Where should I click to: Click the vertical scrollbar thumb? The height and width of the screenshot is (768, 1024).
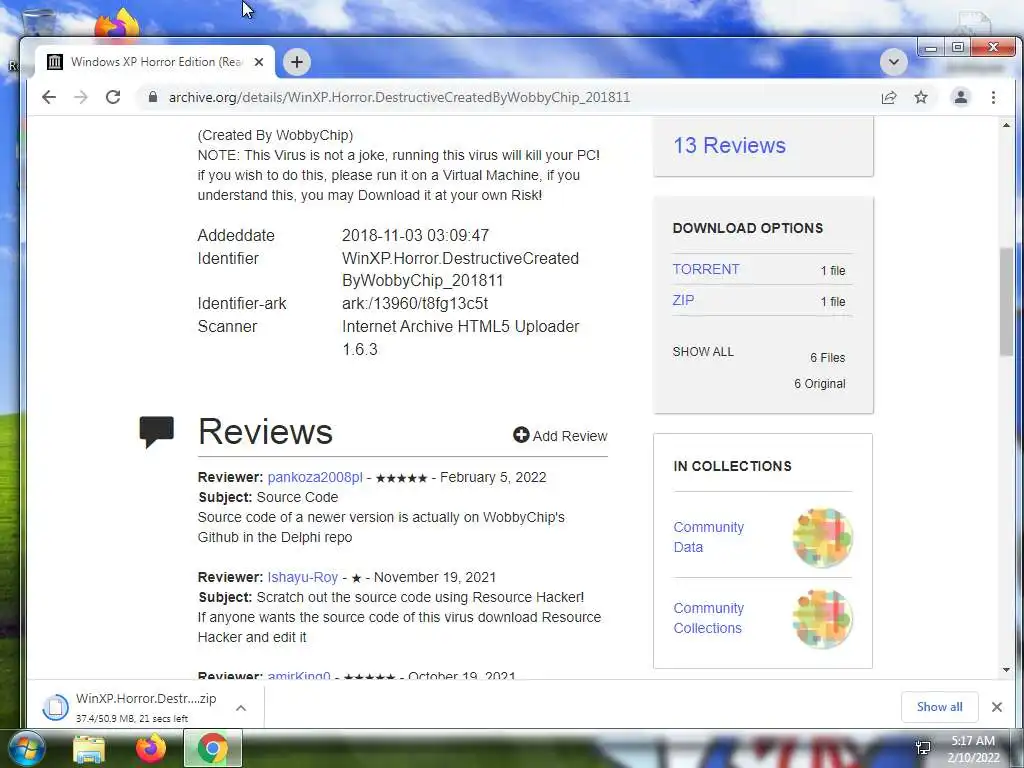(1006, 302)
